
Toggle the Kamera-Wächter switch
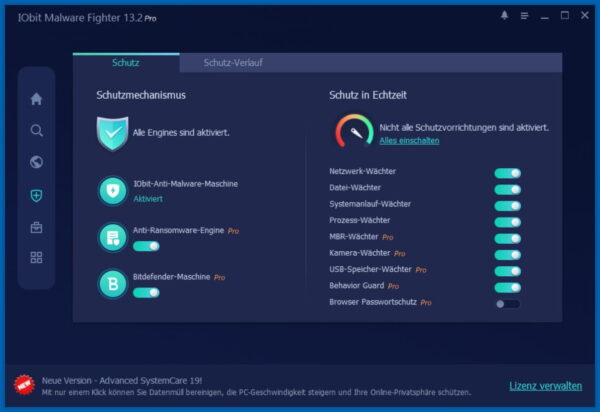[508, 255]
